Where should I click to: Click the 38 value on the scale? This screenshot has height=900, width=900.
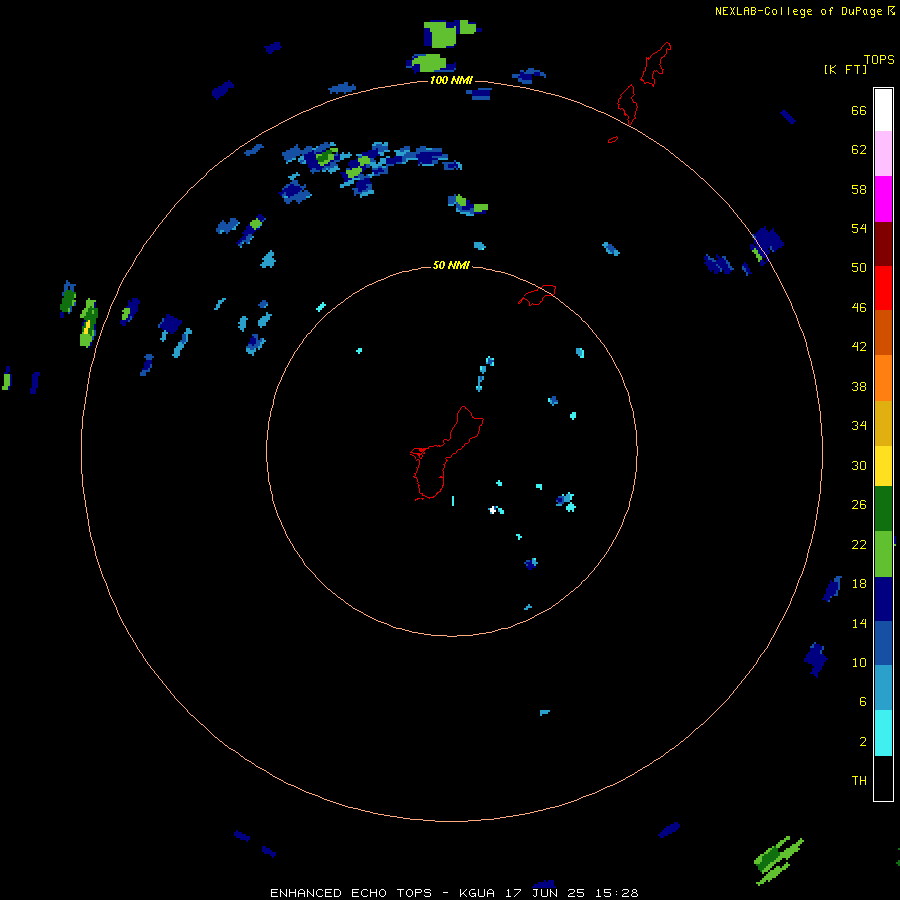point(859,386)
